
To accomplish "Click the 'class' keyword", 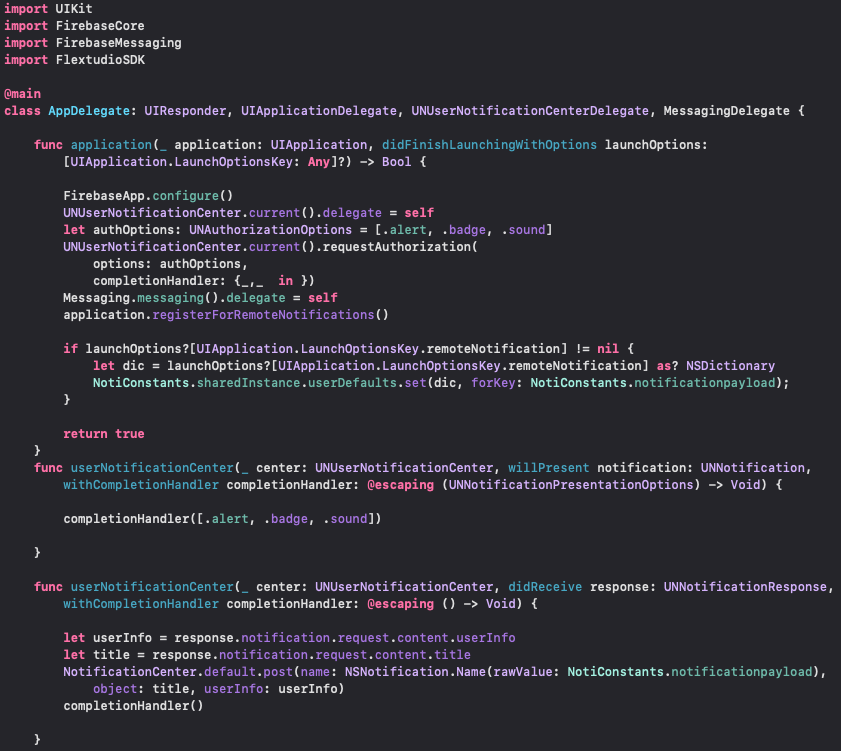I will tap(23, 111).
